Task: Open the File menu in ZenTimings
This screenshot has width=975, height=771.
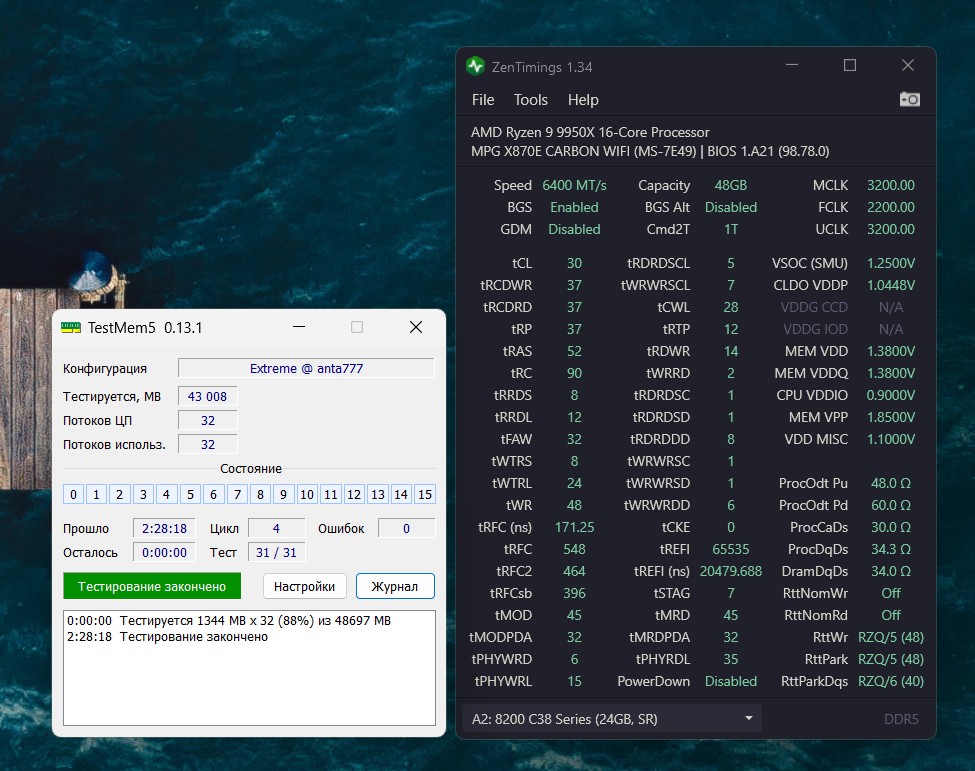Action: coord(483,100)
